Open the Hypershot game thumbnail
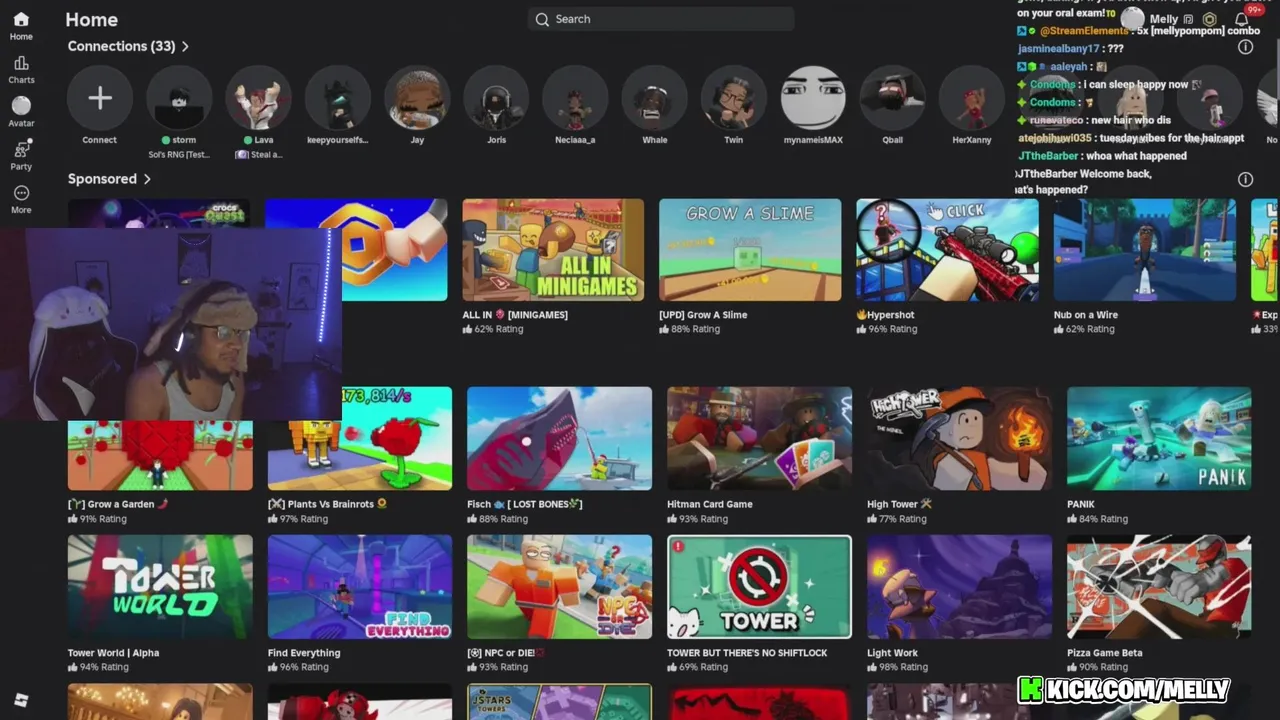 [947, 249]
